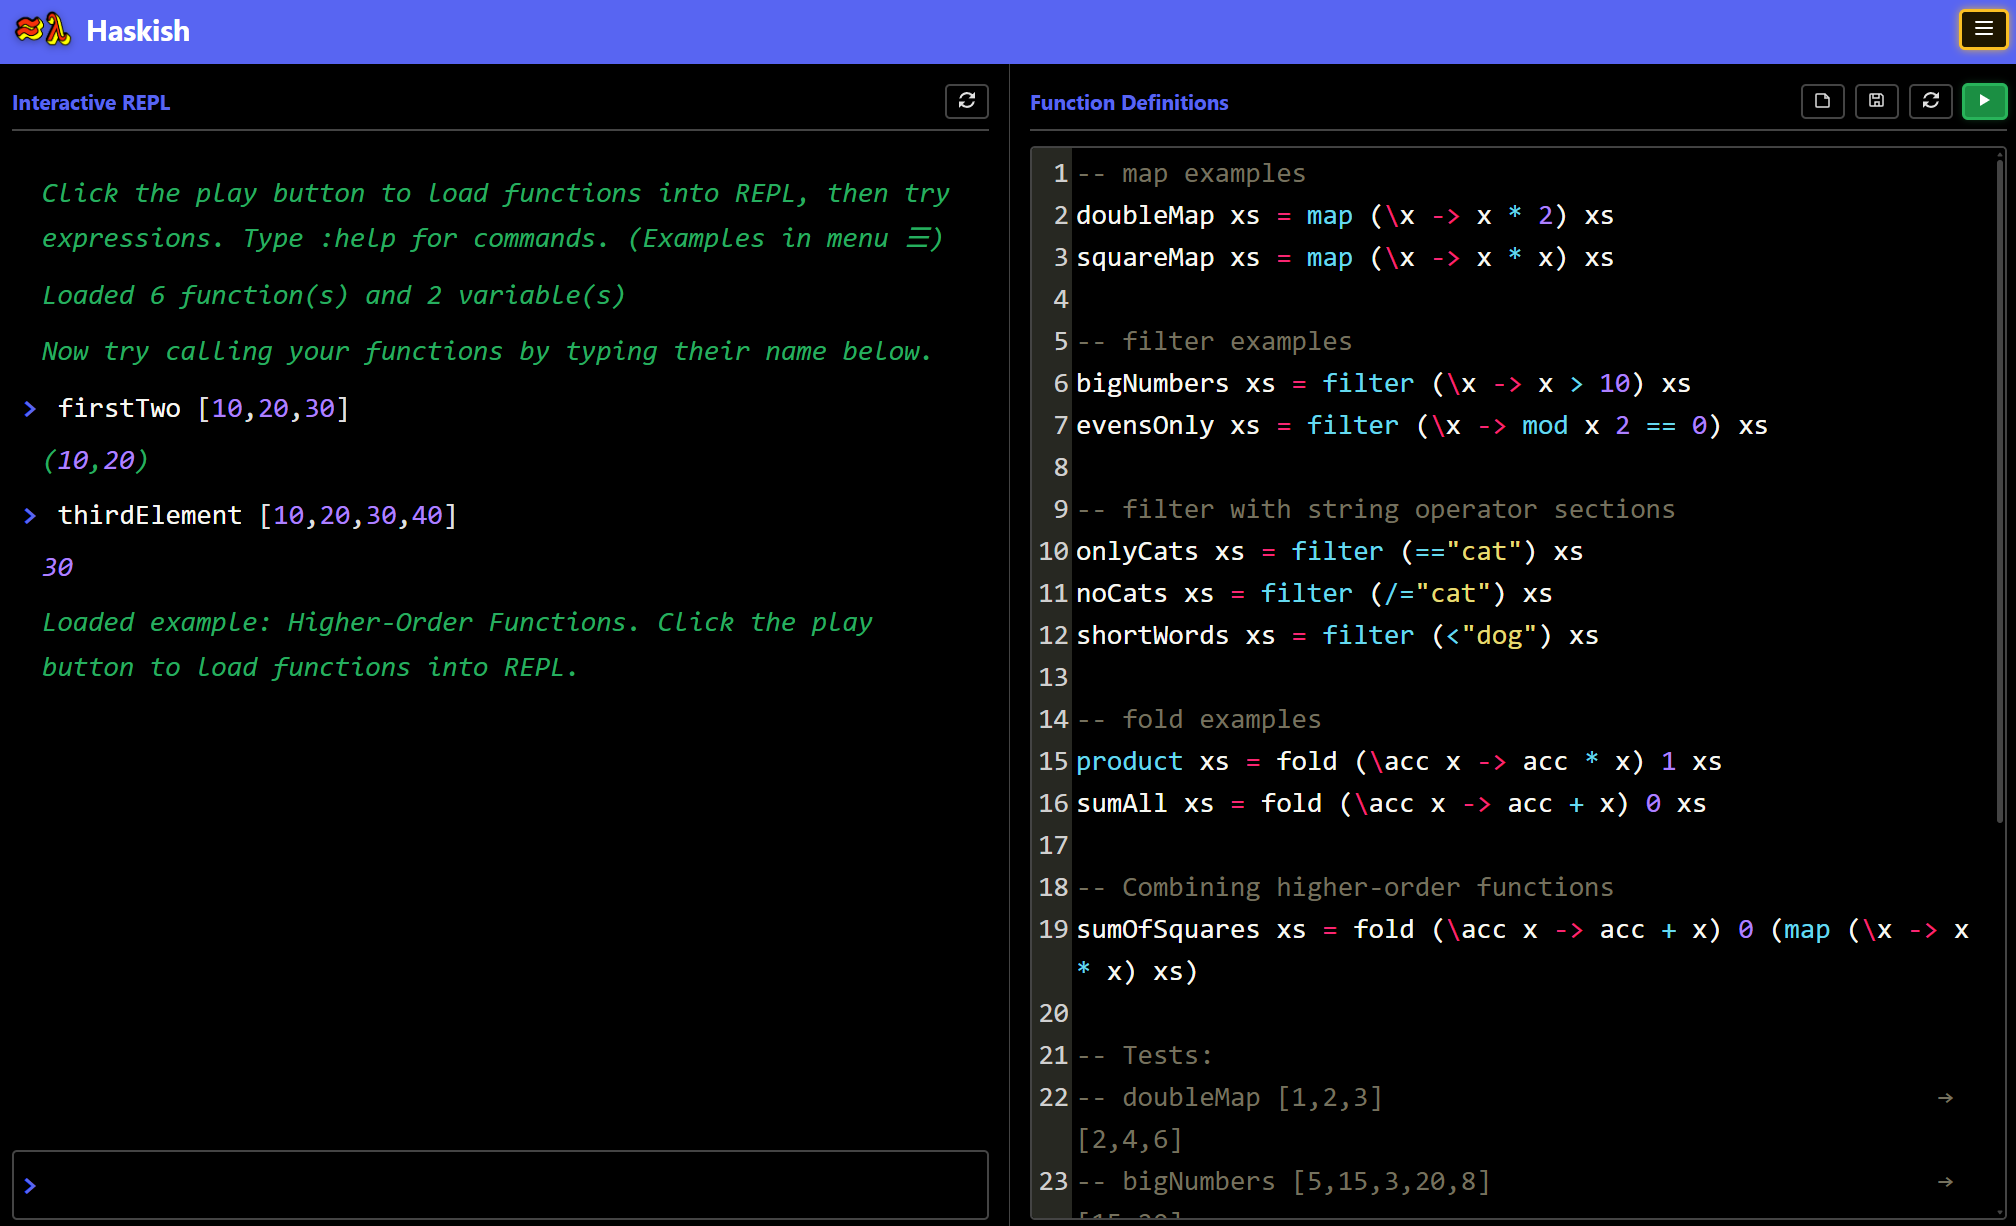The image size is (2016, 1226).
Task: Click the 'filter with string operator sections' comment
Action: click(1376, 509)
